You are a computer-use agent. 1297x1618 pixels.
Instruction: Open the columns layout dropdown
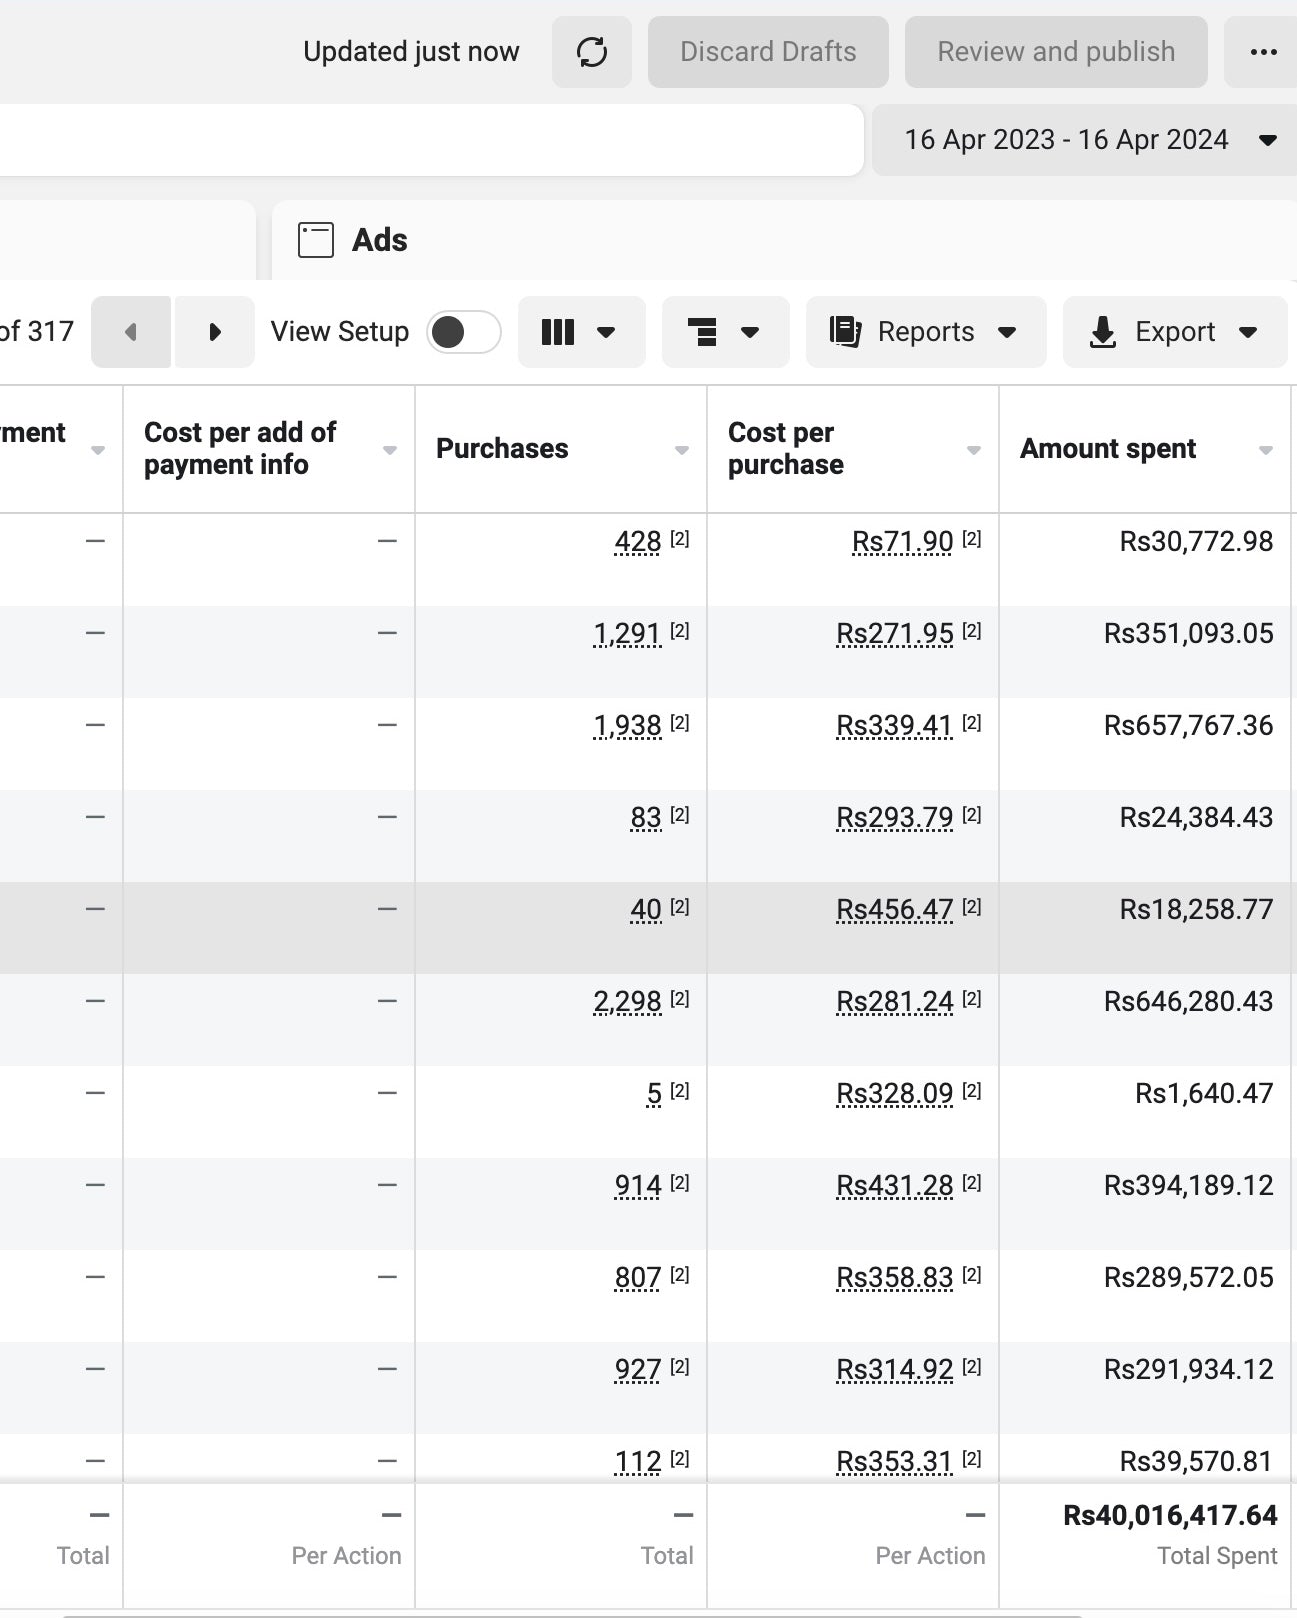point(581,332)
